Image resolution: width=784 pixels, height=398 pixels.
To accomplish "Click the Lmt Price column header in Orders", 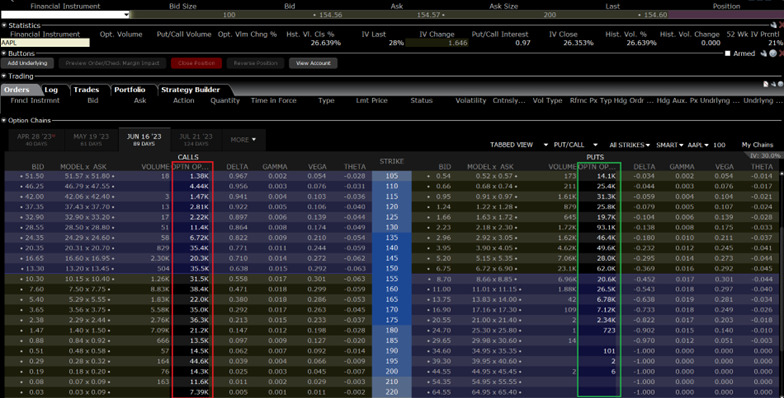I will pos(372,100).
